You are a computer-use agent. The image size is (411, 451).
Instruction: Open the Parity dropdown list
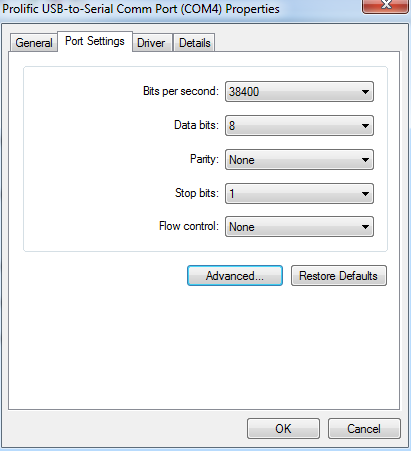click(299, 160)
